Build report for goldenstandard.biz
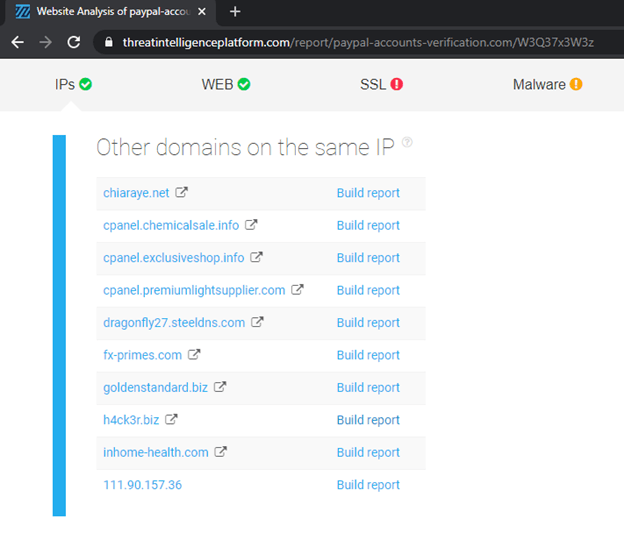 click(368, 388)
